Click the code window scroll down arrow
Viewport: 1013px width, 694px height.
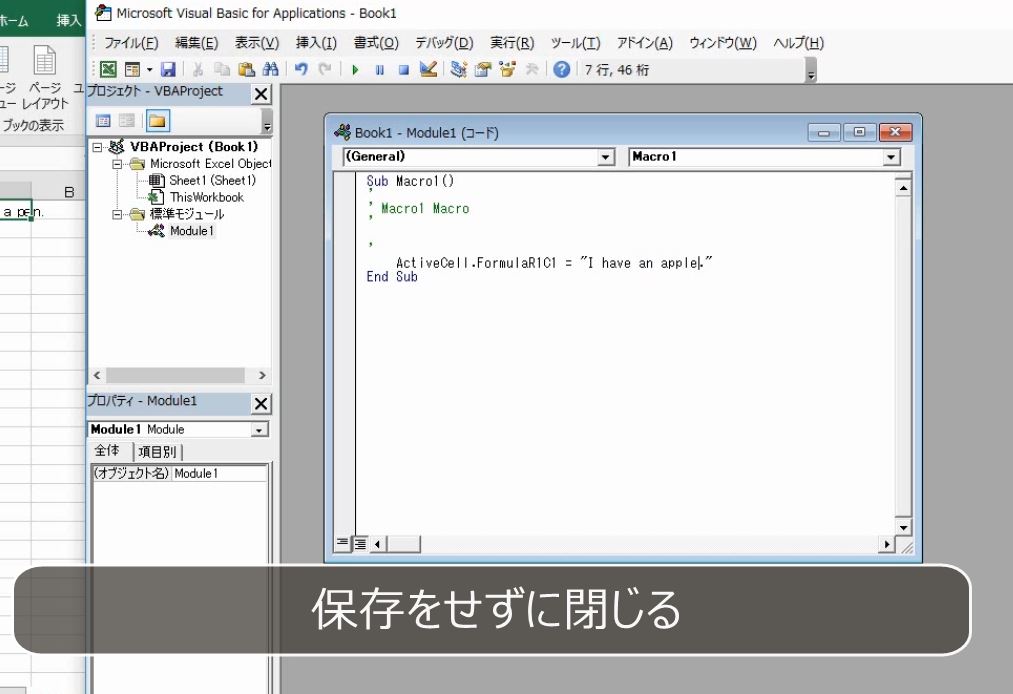(903, 527)
